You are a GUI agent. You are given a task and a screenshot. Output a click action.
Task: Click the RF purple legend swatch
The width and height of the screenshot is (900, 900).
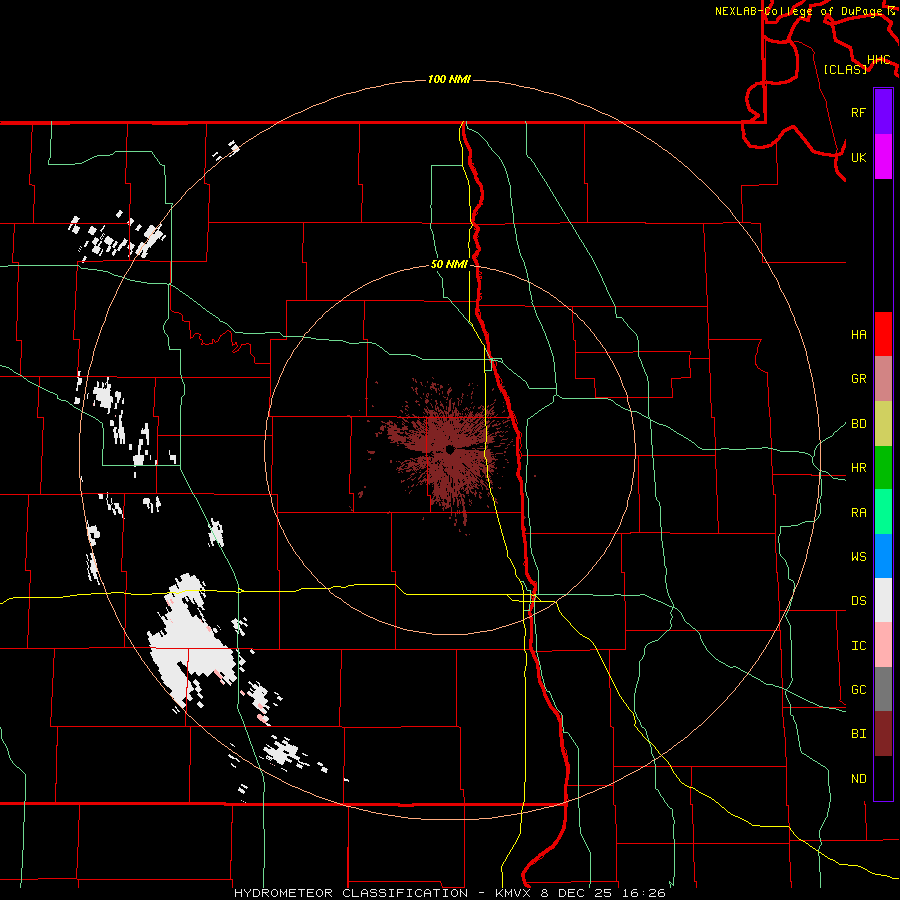point(883,111)
